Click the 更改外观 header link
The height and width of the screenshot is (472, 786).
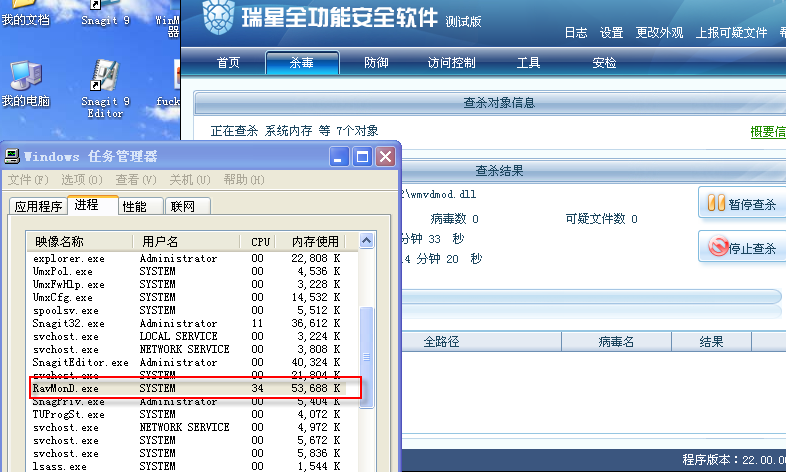coord(659,33)
